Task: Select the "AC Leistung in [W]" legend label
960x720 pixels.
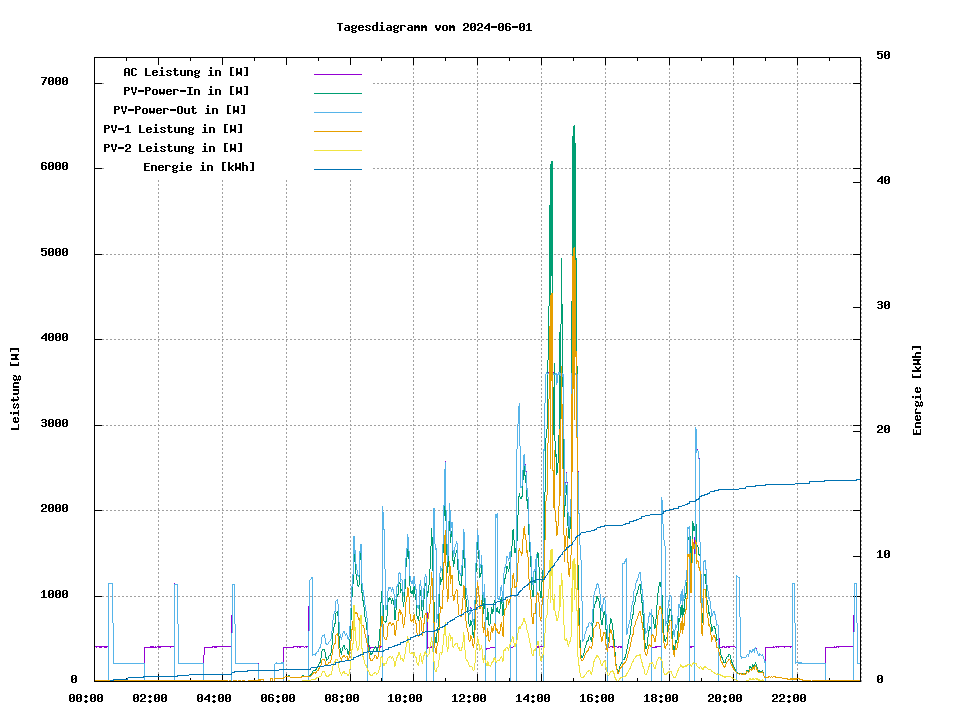Action: pyautogui.click(x=186, y=72)
